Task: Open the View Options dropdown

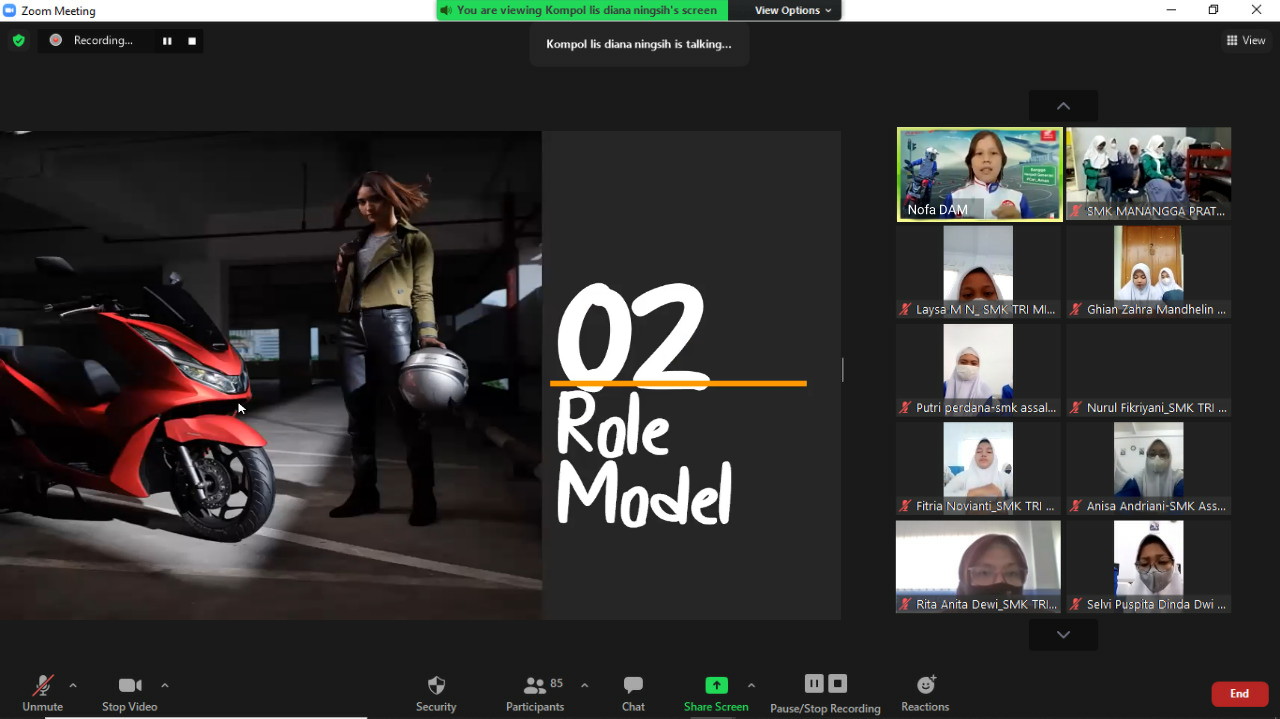Action: point(793,10)
